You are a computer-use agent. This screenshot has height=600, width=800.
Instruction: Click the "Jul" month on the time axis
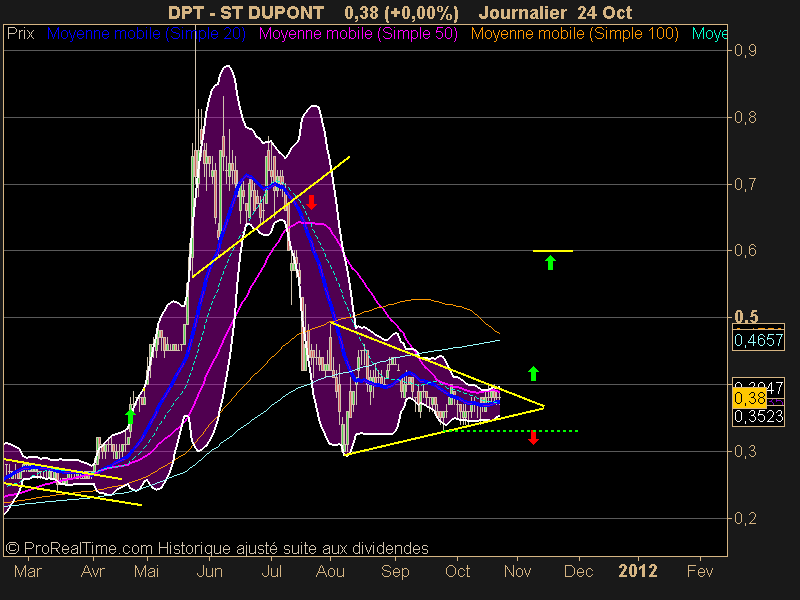click(x=271, y=571)
